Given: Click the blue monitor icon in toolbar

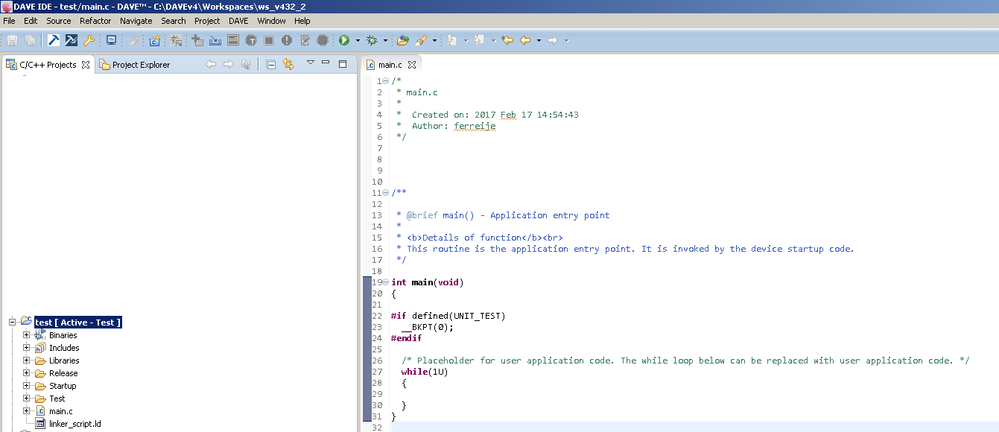Looking at the screenshot, I should 111,40.
